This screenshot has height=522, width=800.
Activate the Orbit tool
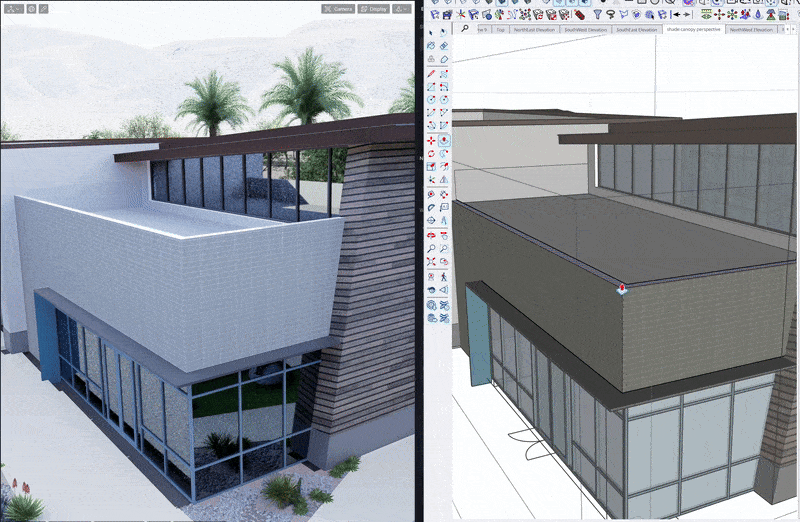431,235
